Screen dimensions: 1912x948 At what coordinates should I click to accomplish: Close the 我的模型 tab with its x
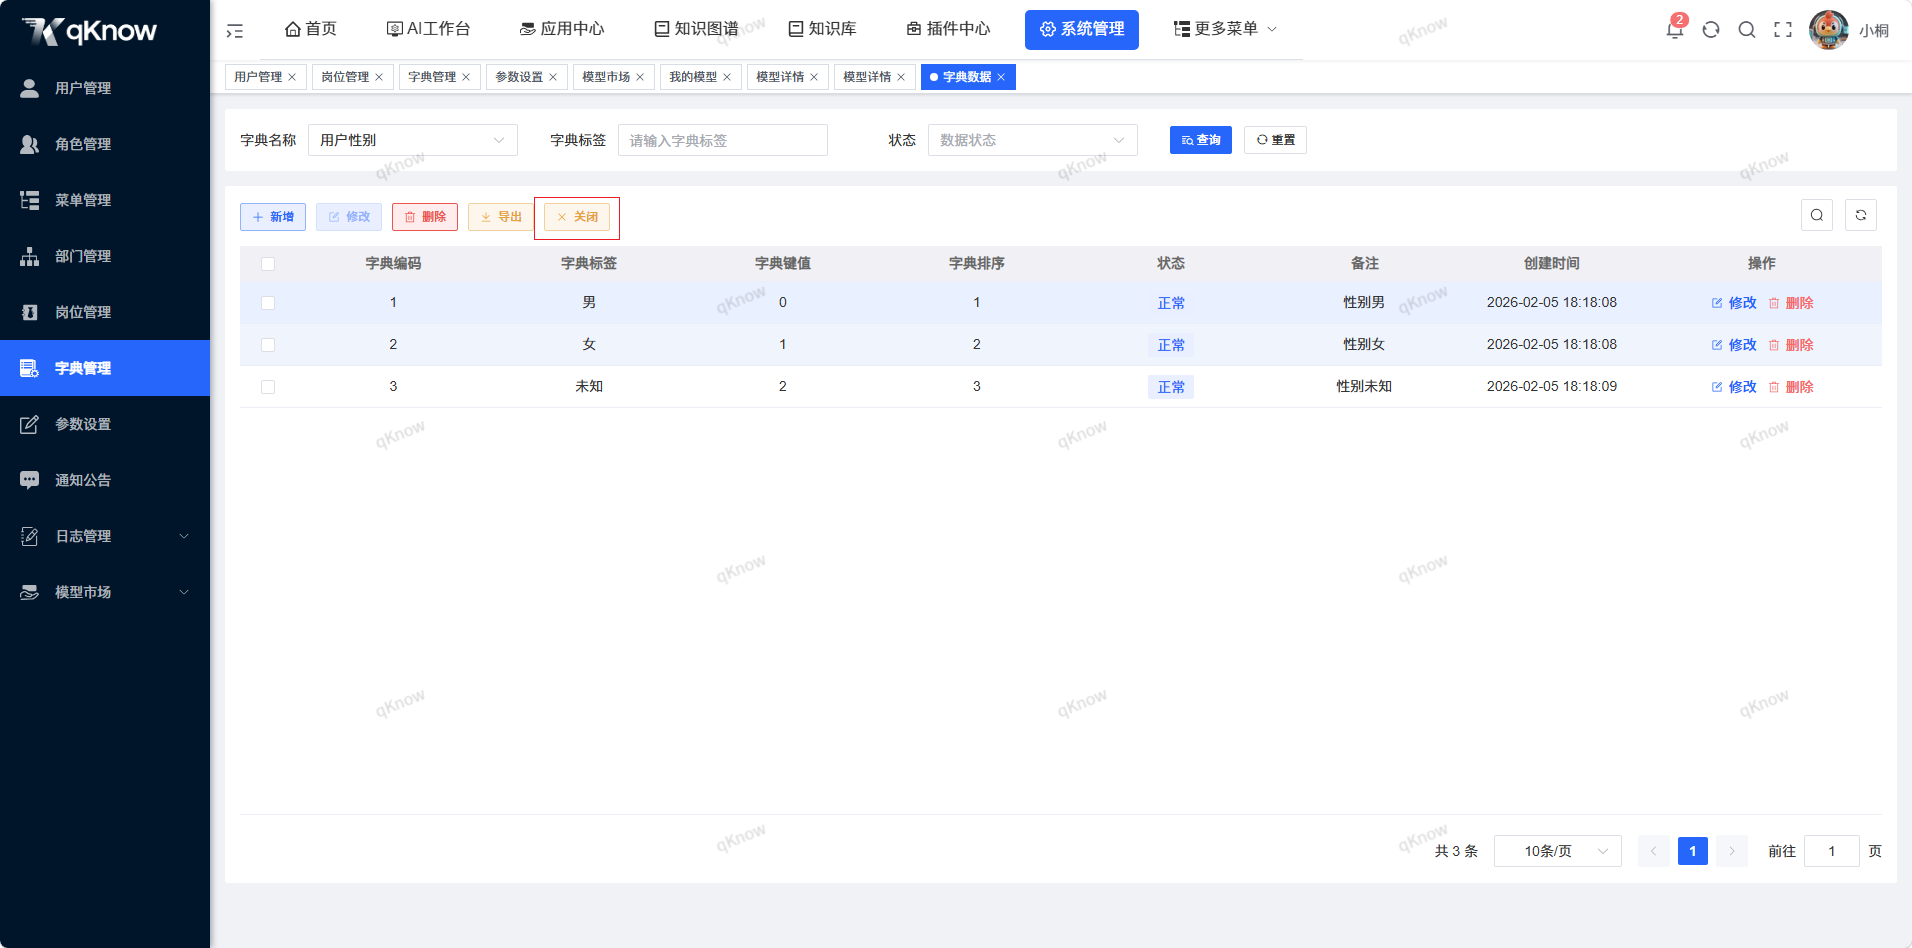point(727,77)
